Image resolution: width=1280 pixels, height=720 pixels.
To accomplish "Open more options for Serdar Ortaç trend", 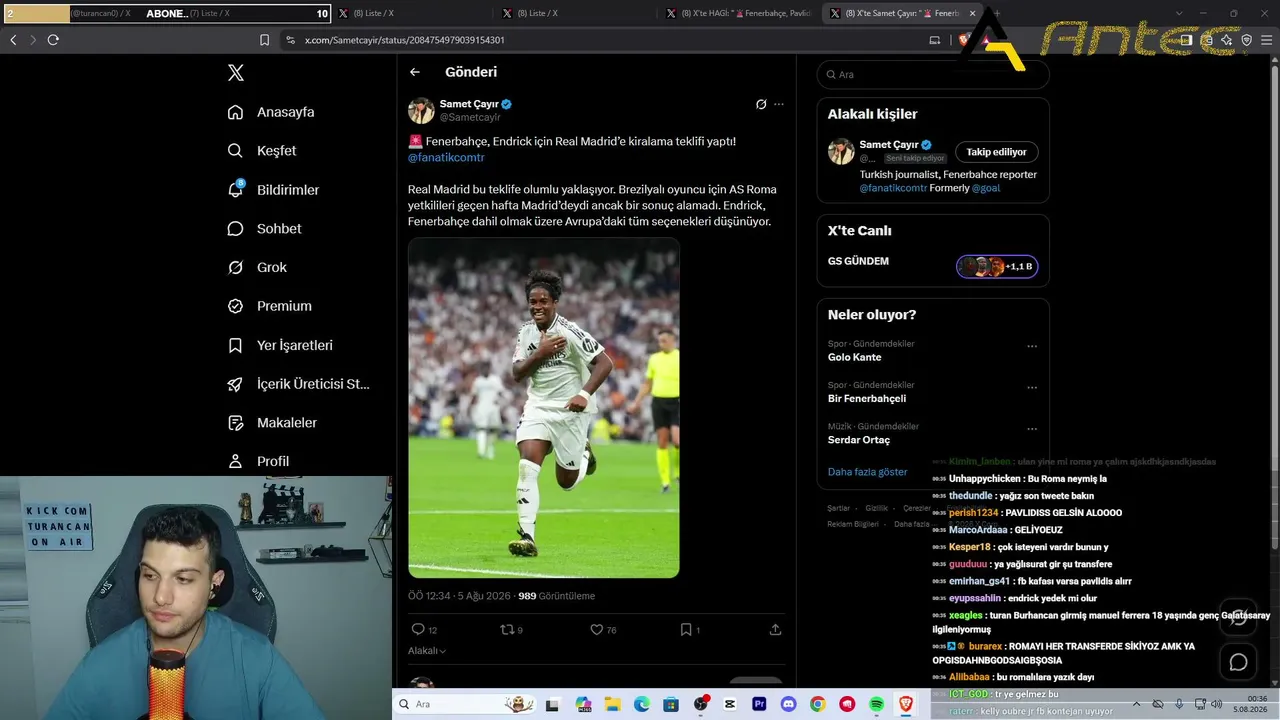I will click(1032, 429).
